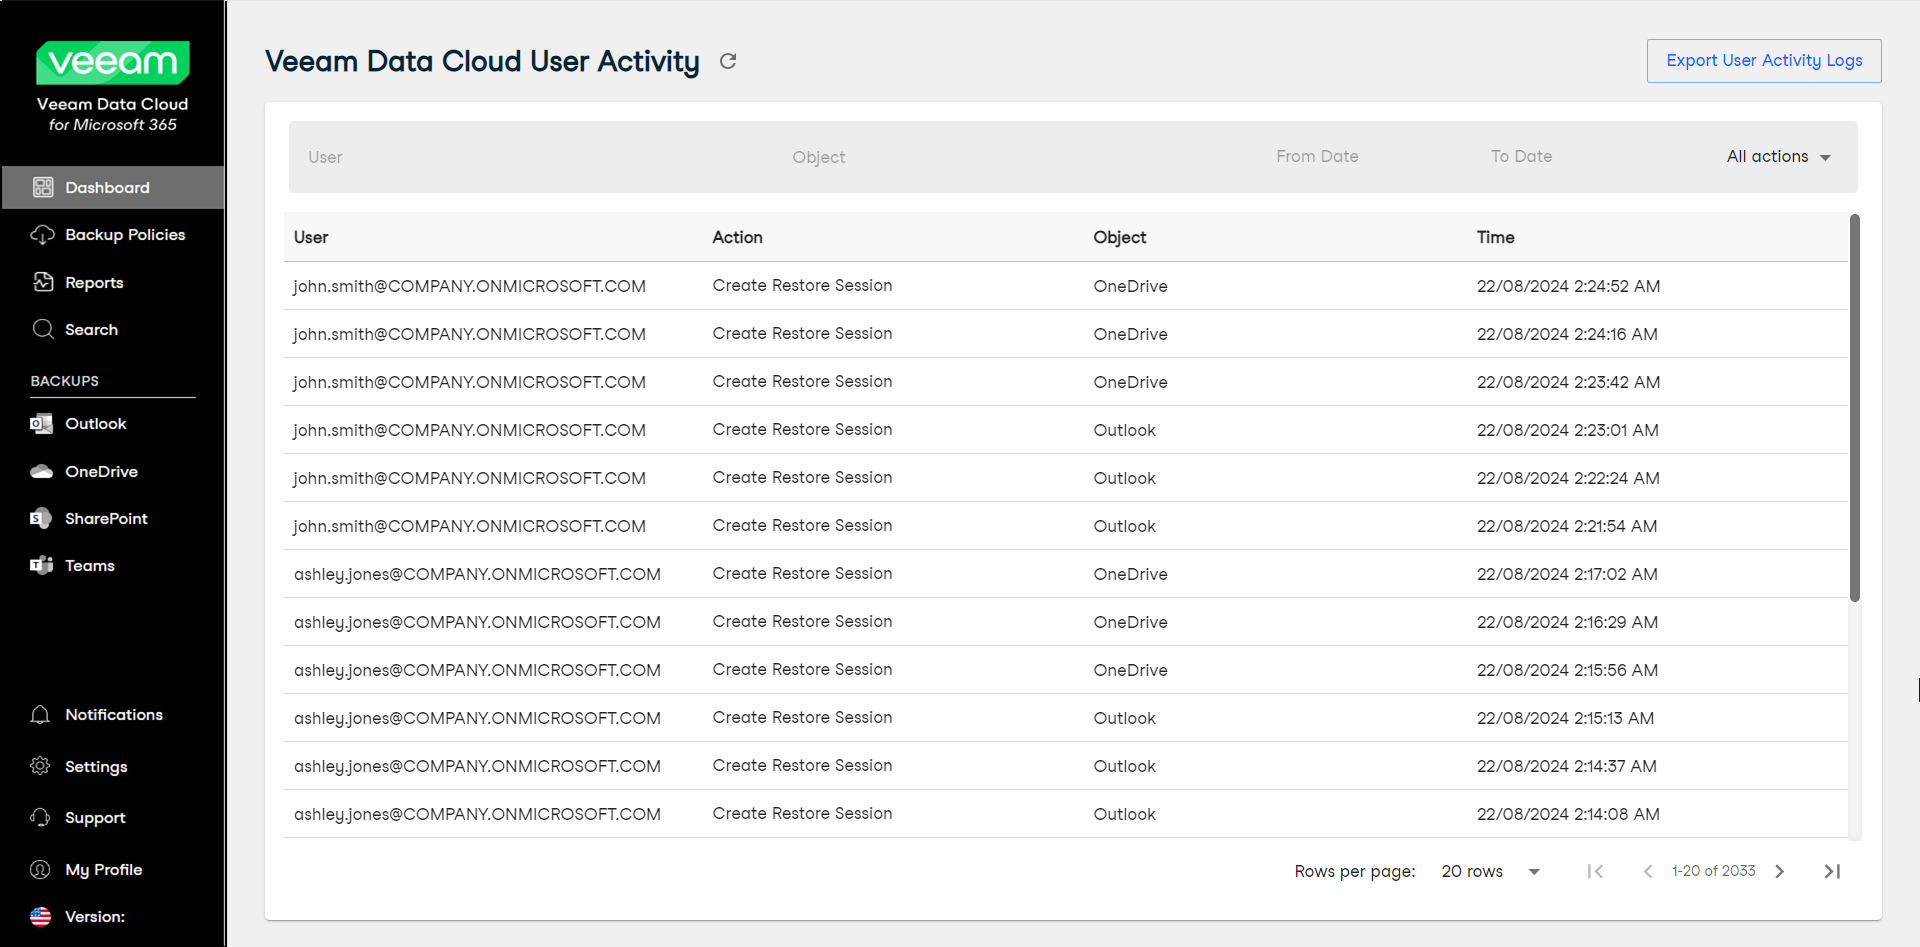1920x947 pixels.
Task: Go to first page of results
Action: (x=1596, y=871)
